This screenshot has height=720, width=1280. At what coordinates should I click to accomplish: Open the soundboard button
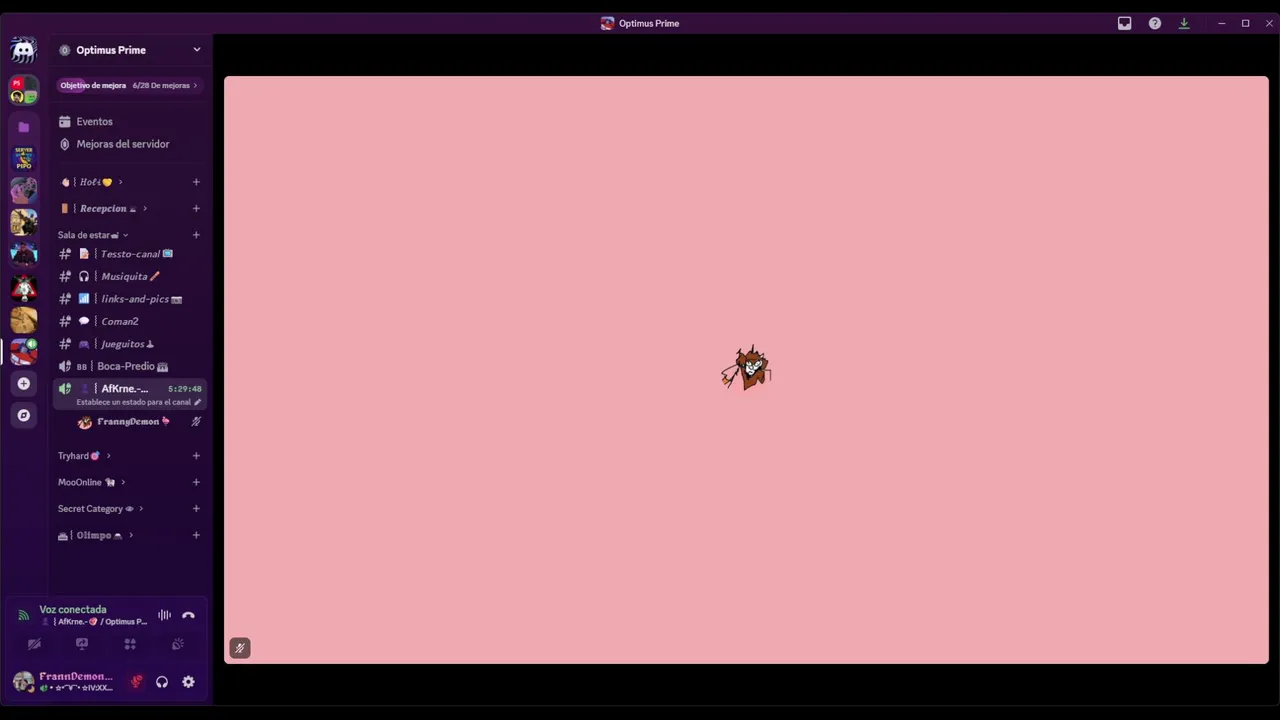pyautogui.click(x=178, y=644)
